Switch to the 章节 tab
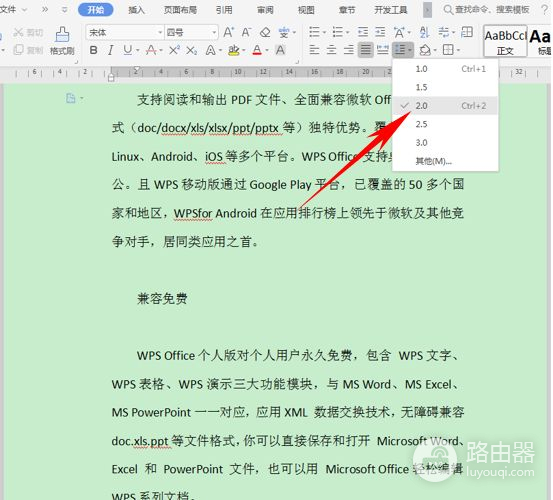 [x=347, y=10]
